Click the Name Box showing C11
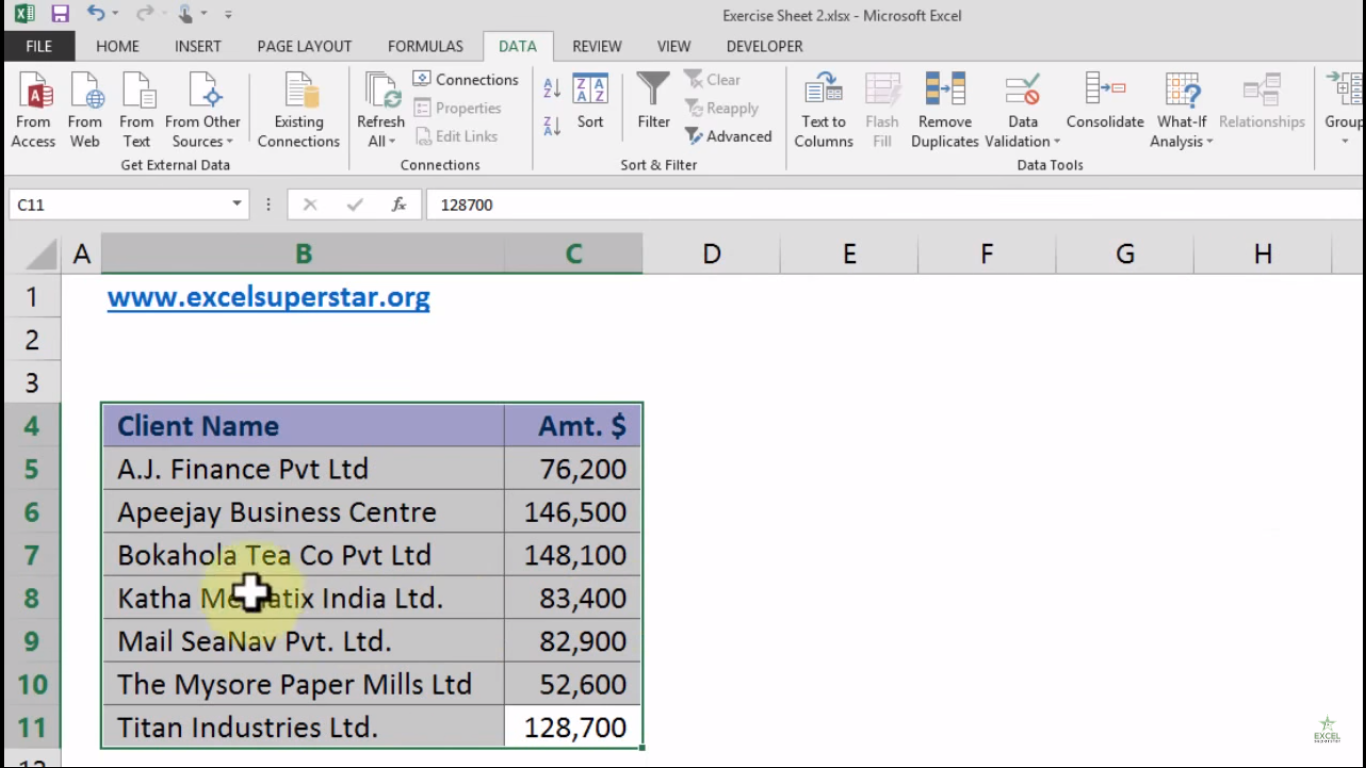The width and height of the screenshot is (1366, 768). 119,204
